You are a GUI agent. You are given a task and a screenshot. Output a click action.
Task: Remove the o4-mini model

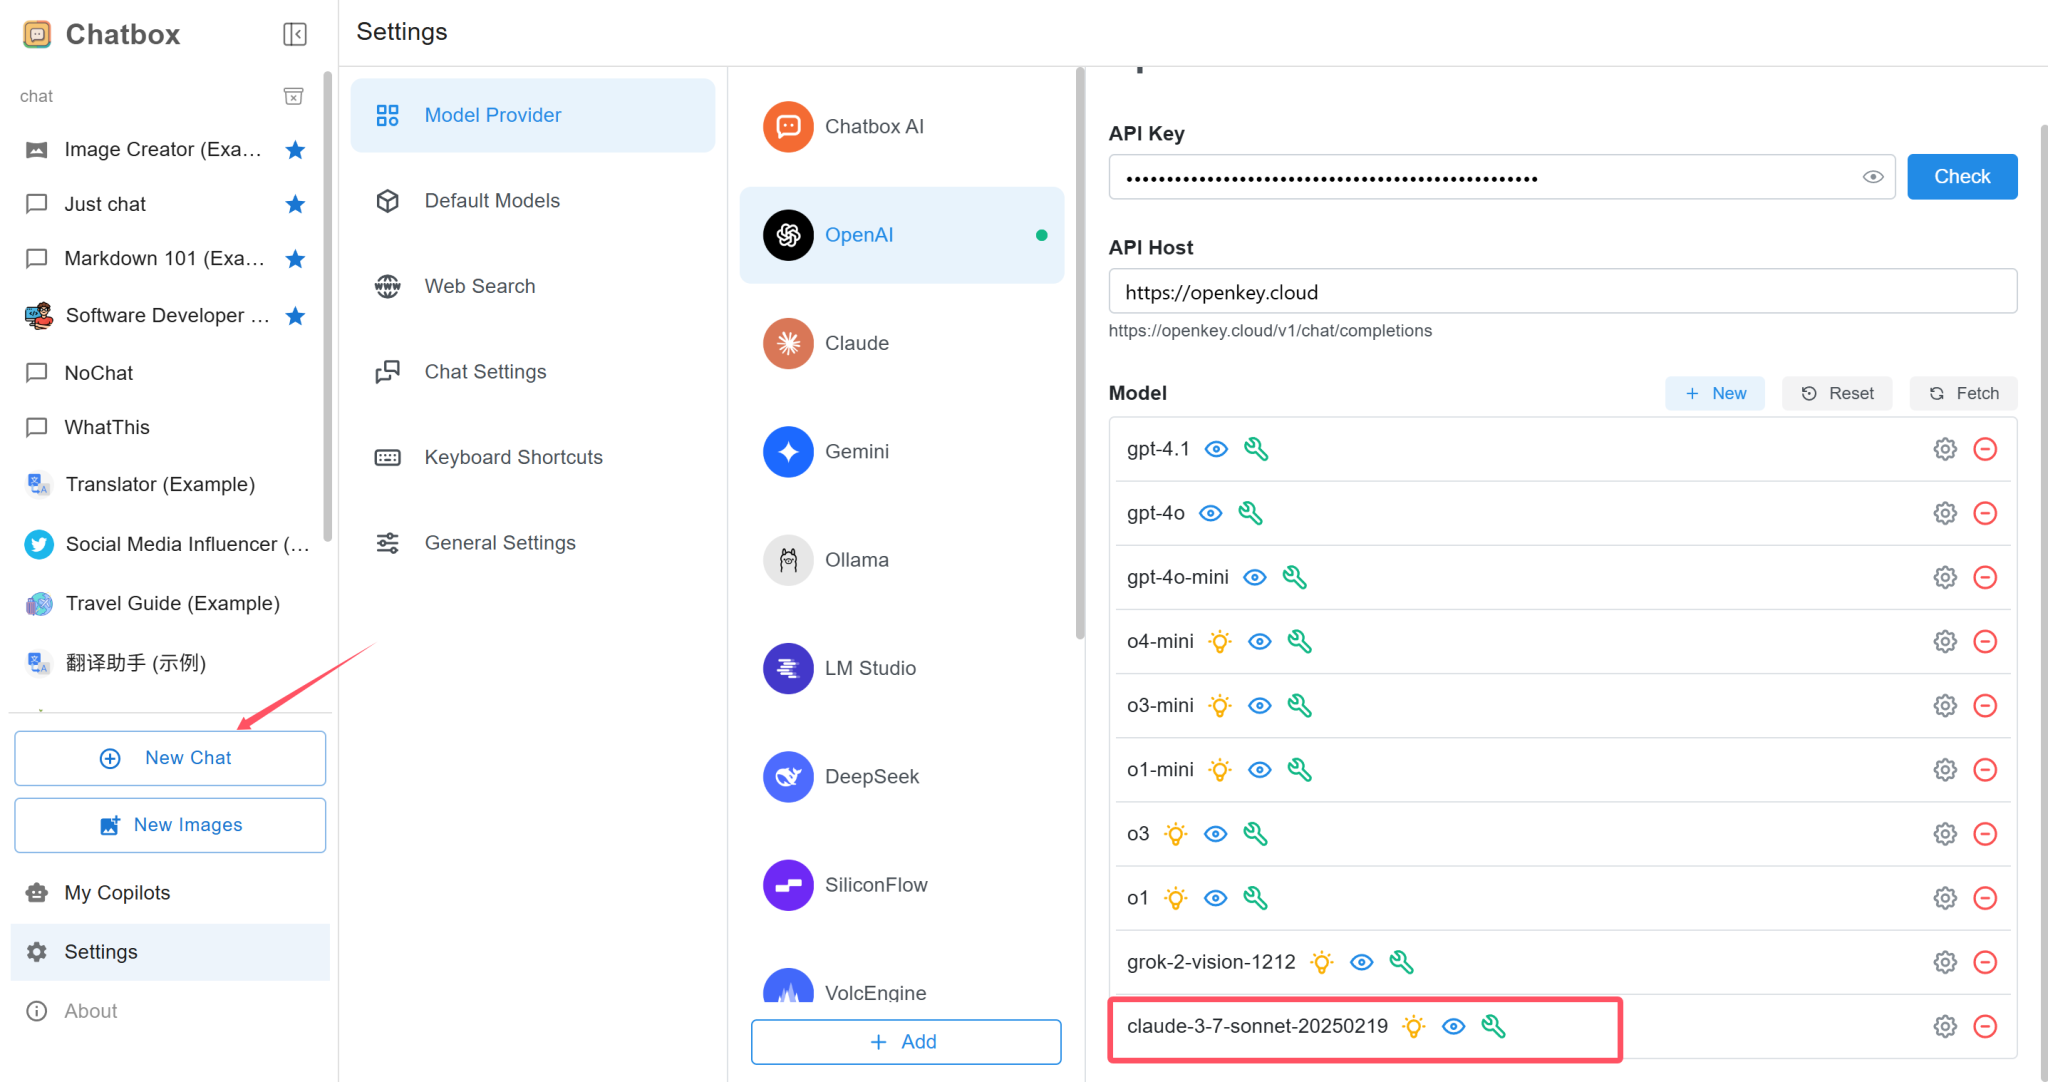coord(1985,641)
